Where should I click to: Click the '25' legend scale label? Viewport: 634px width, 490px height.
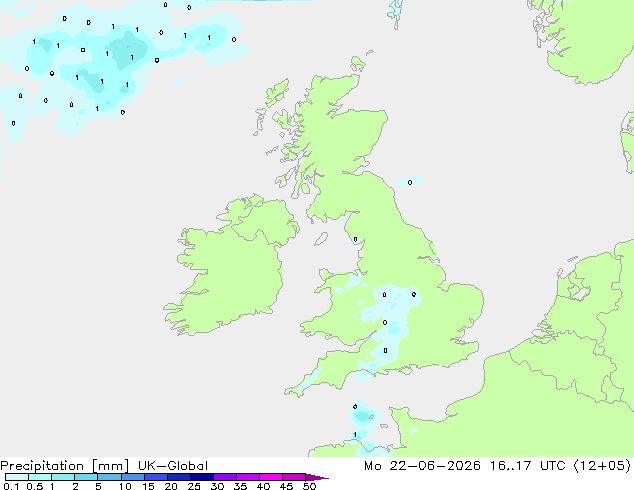(194, 486)
